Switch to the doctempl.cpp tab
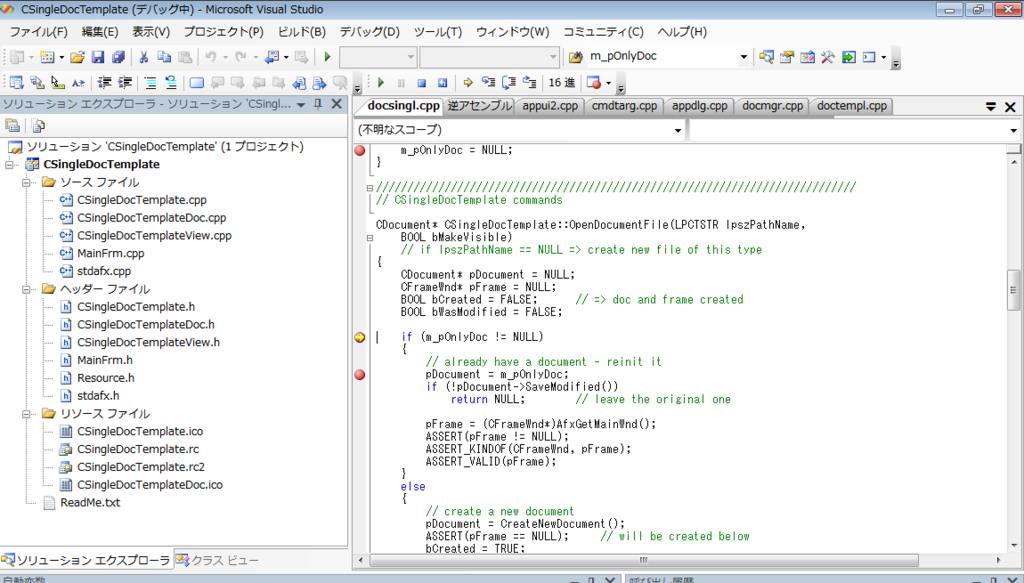1024x583 pixels. [x=852, y=106]
